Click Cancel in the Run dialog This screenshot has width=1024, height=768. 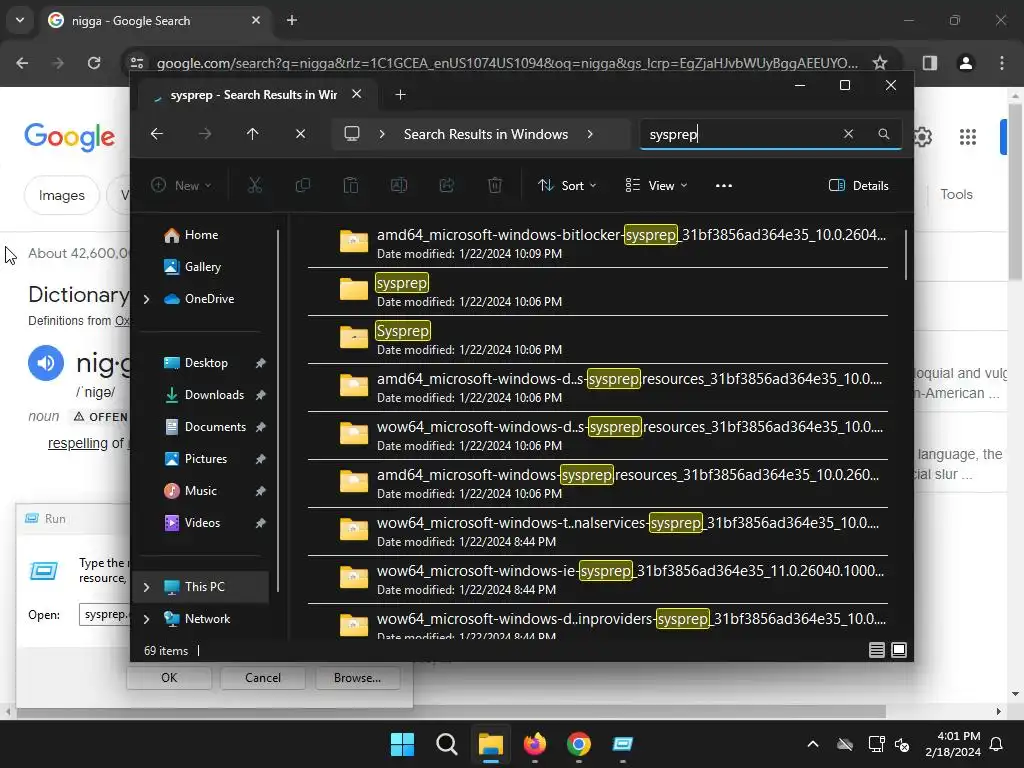pyautogui.click(x=263, y=678)
